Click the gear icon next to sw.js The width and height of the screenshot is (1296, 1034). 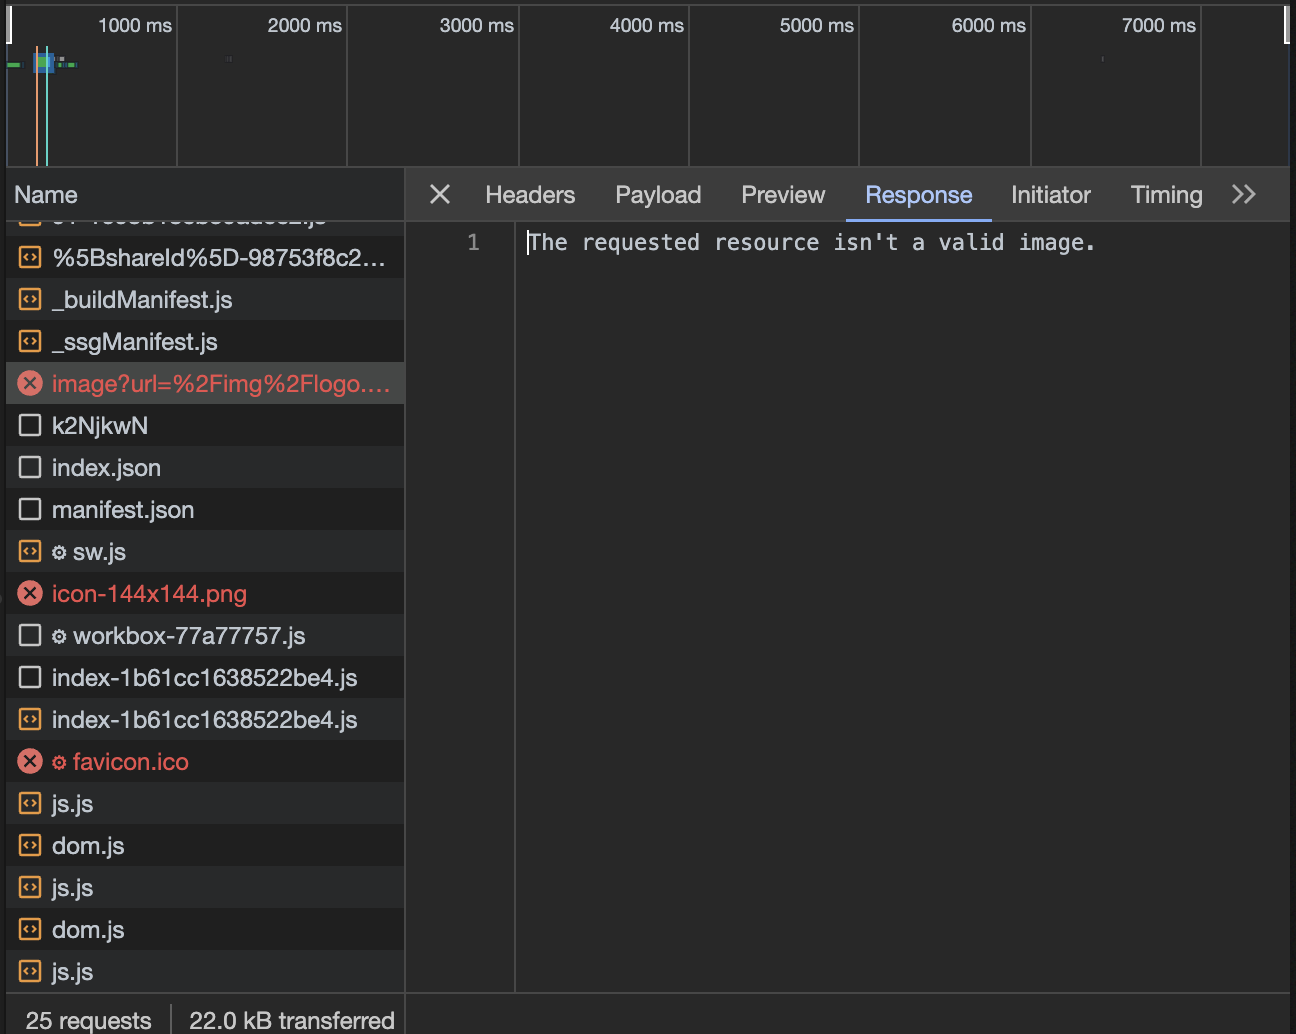(58, 551)
